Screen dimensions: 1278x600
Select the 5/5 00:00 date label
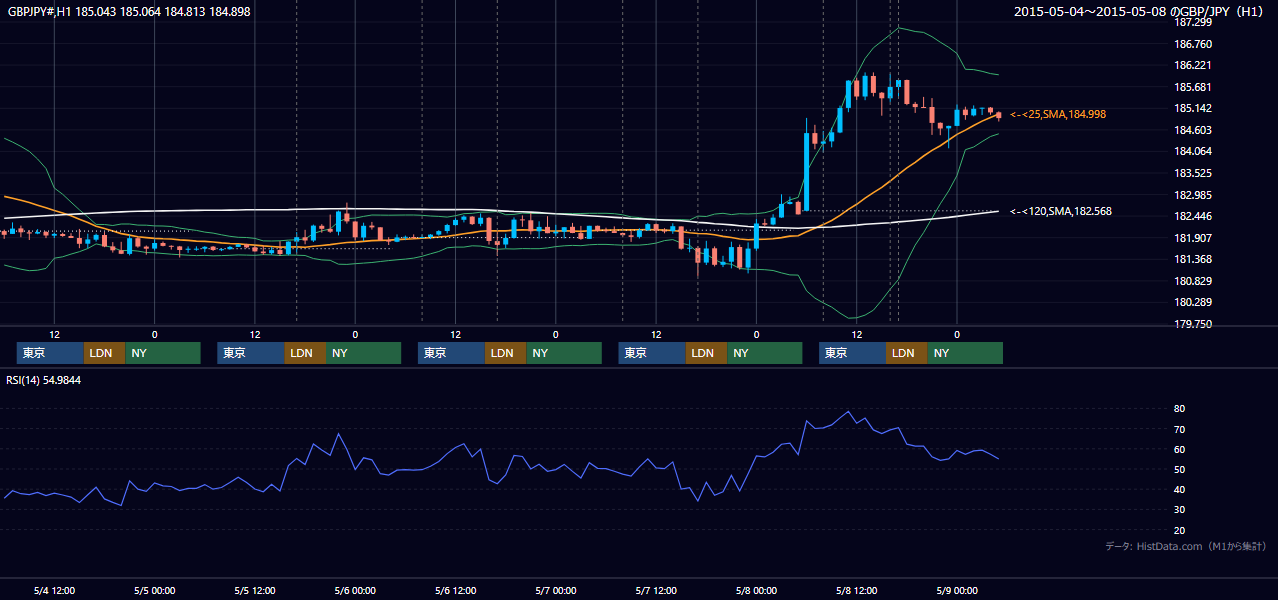pos(155,591)
